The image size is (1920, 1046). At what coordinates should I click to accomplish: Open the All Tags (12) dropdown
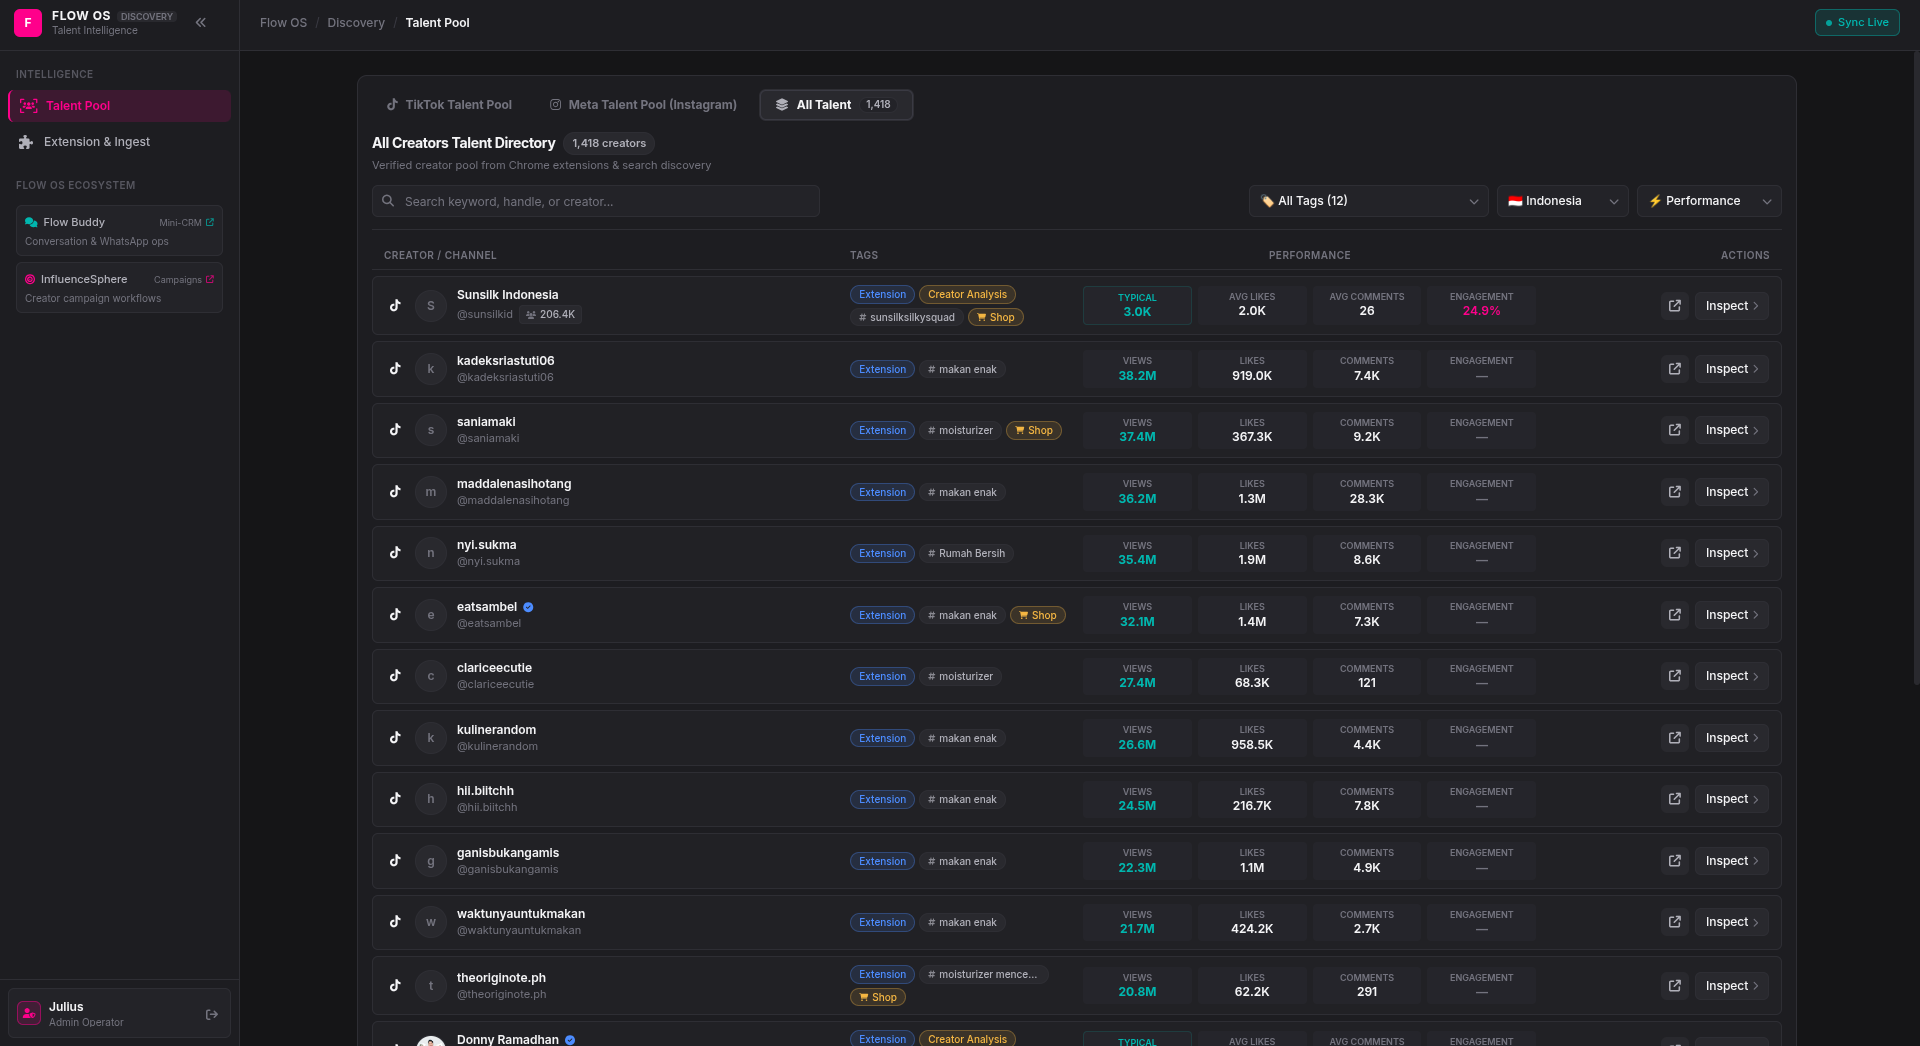tap(1368, 201)
